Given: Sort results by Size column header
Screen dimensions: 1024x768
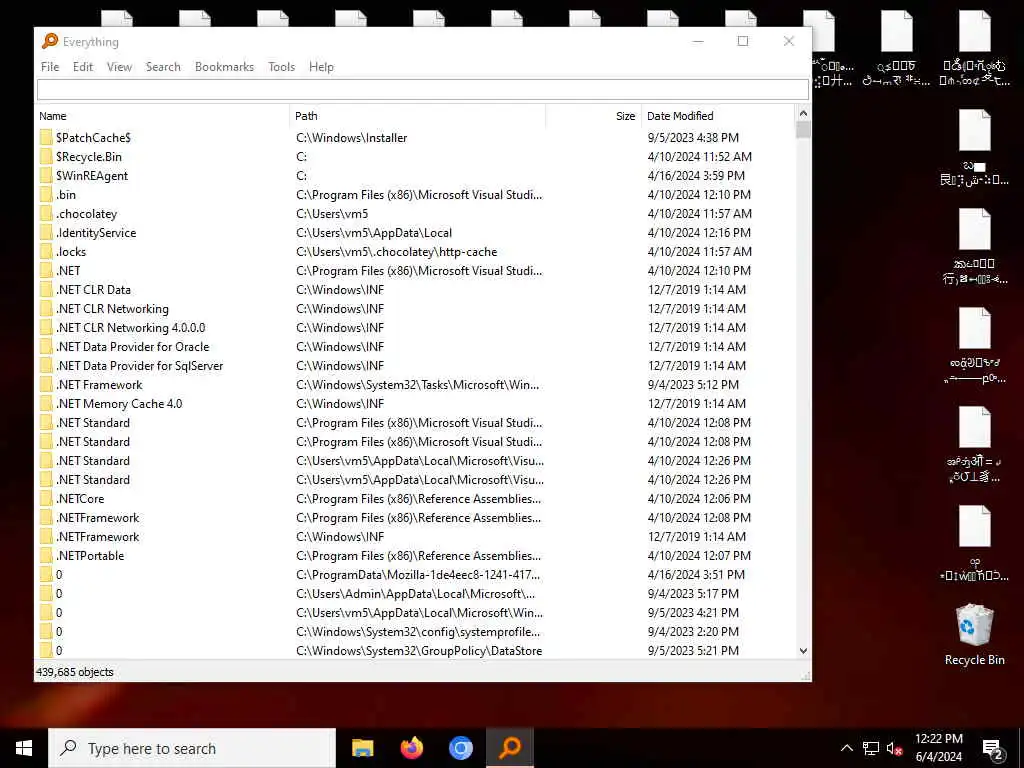Looking at the screenshot, I should click(594, 116).
